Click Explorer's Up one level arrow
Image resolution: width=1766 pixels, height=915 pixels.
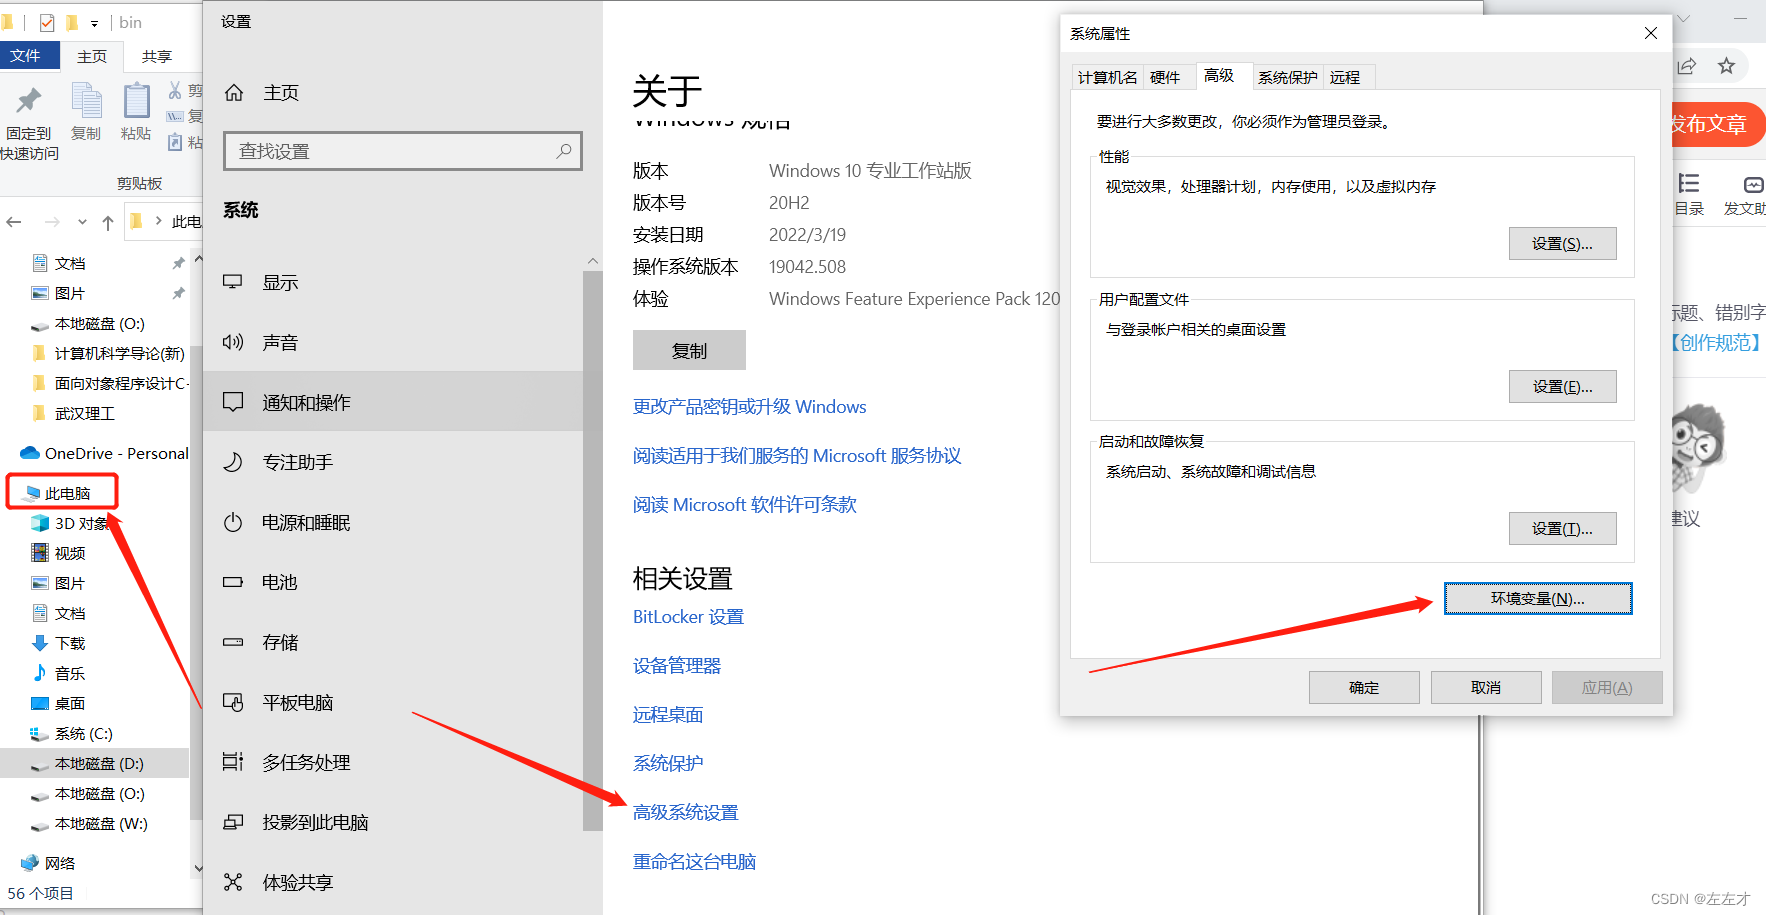tap(108, 222)
